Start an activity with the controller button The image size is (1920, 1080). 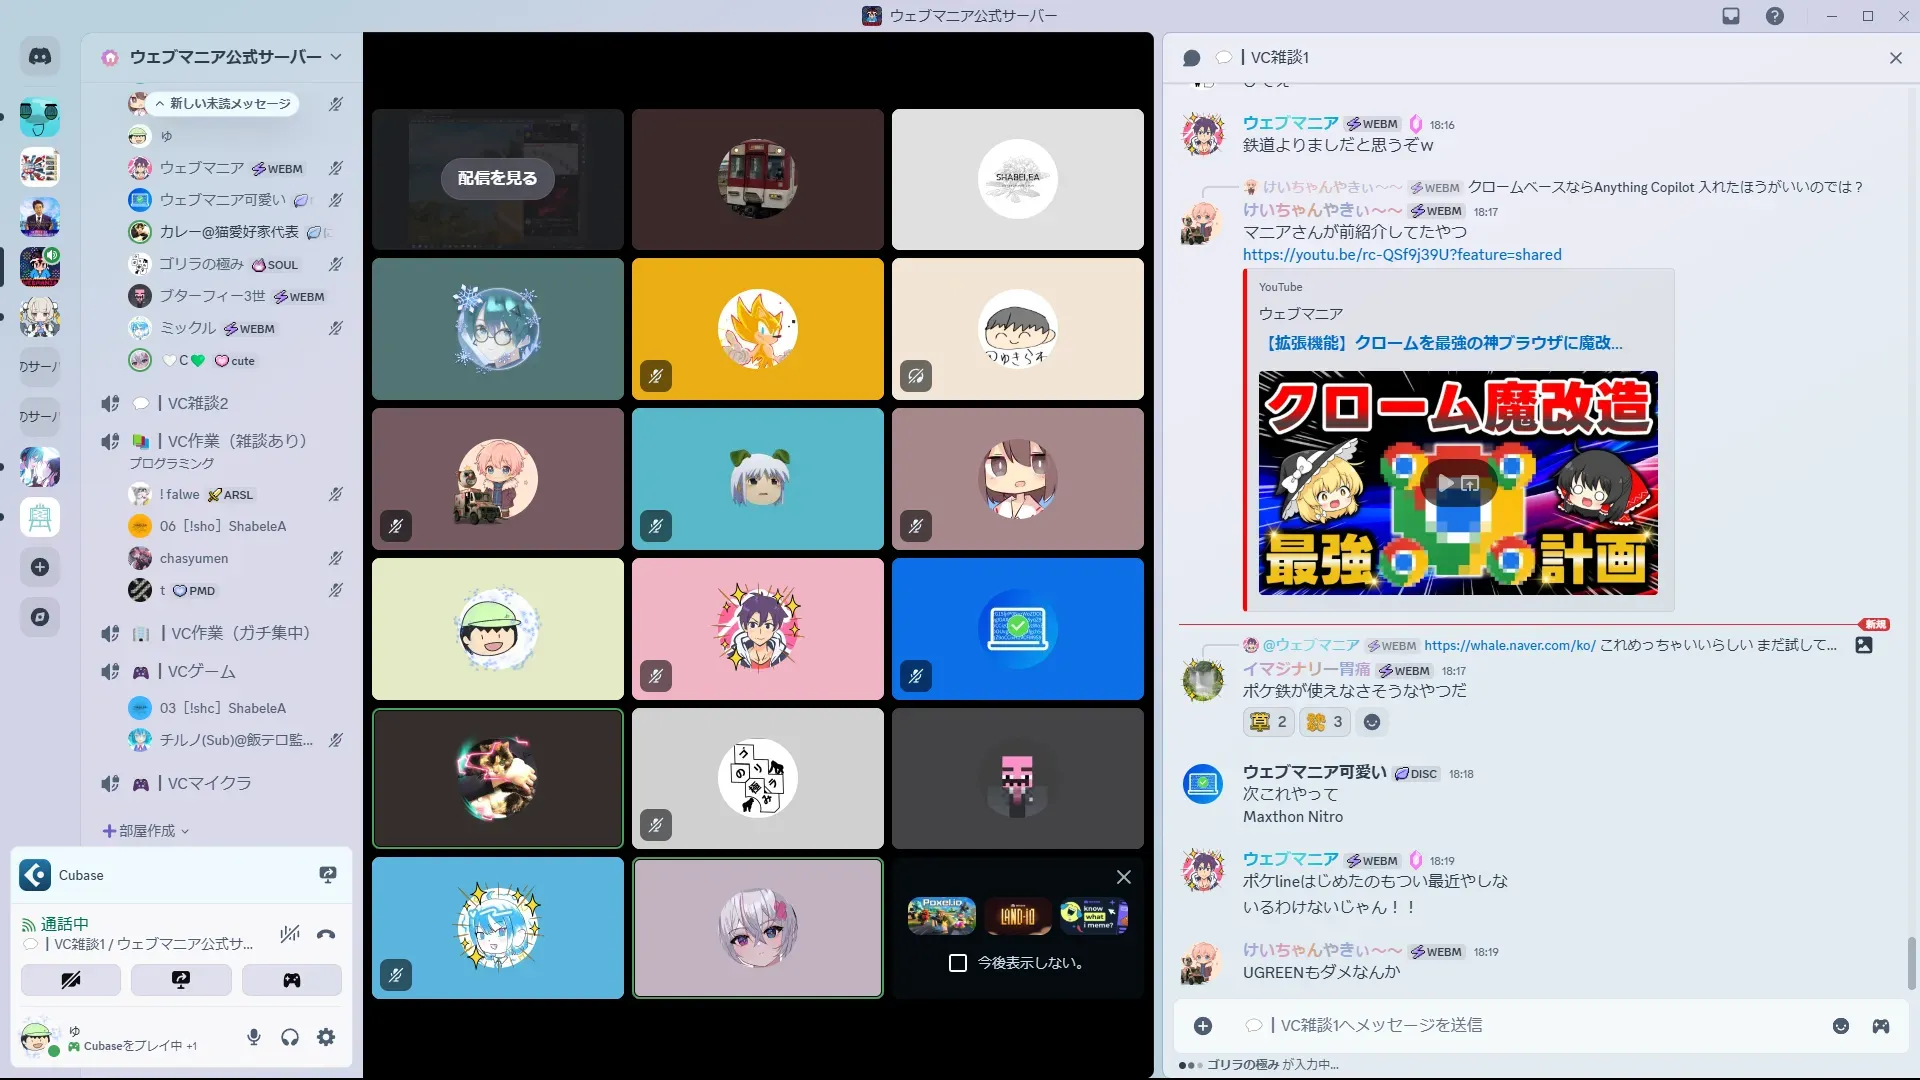pyautogui.click(x=291, y=980)
